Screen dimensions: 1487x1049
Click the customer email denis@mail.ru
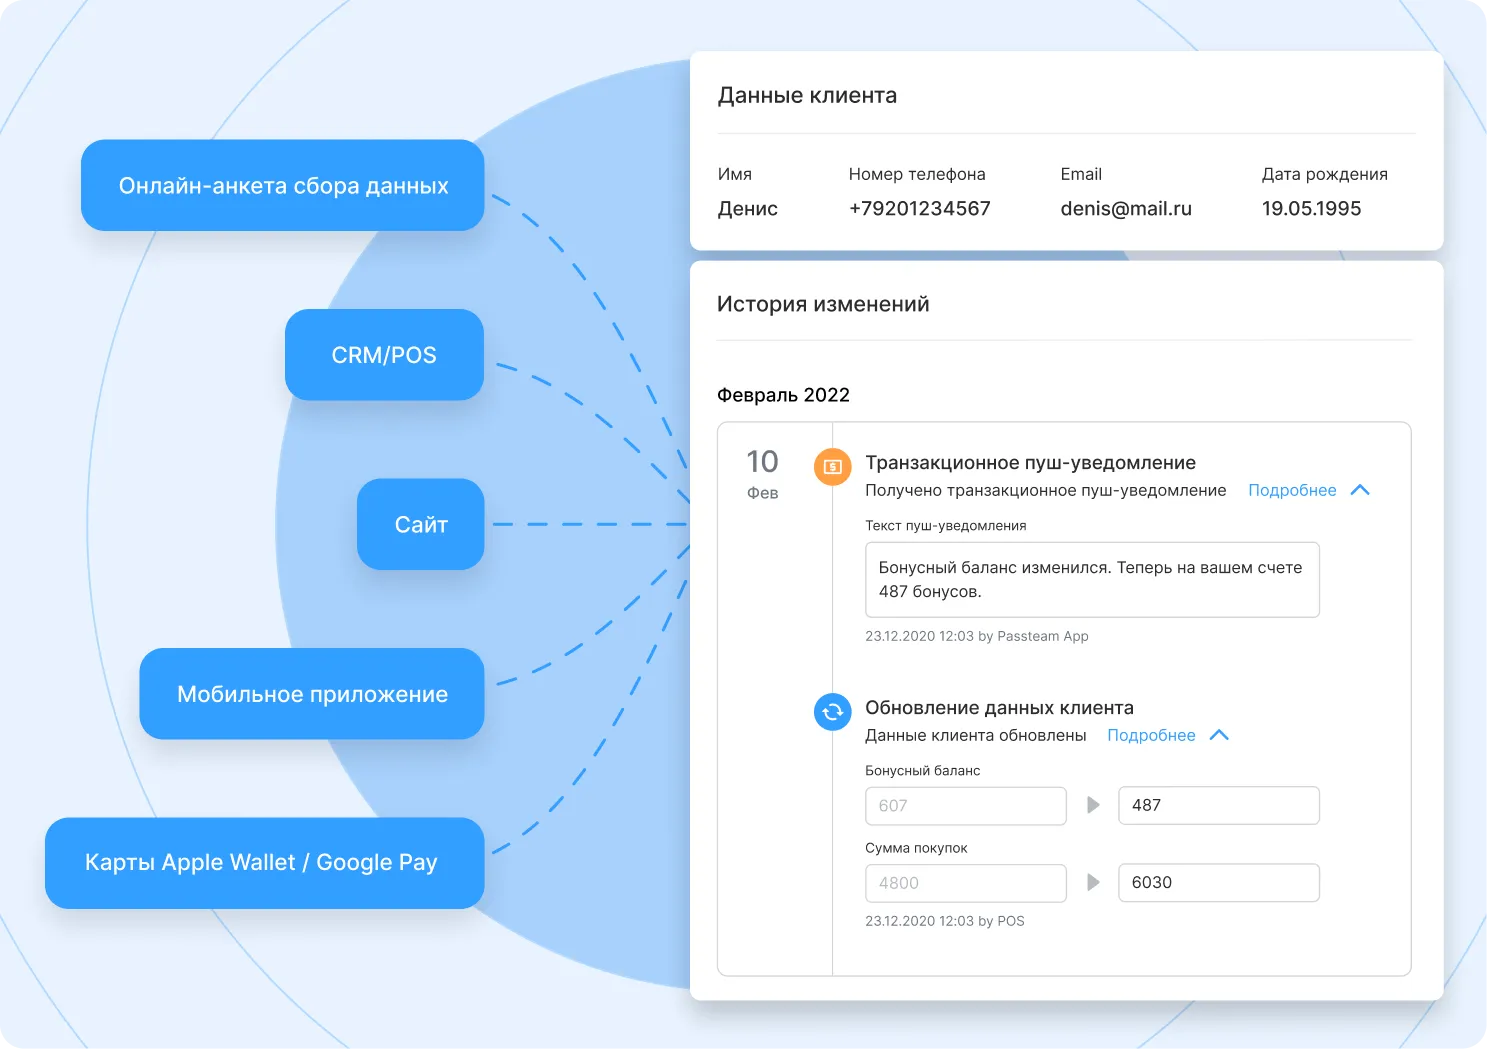coord(1126,209)
